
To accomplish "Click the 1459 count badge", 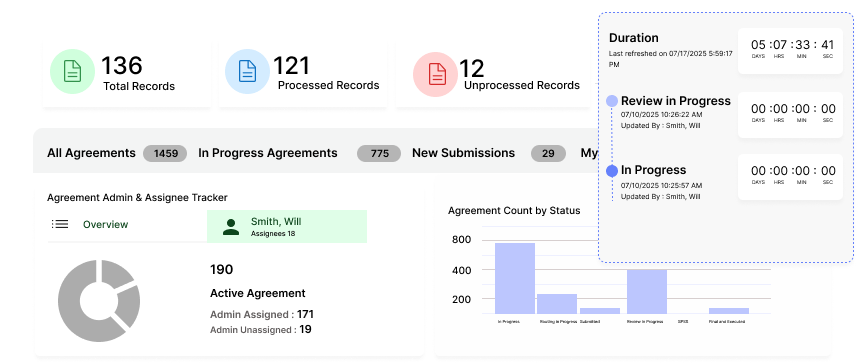I will click(165, 153).
